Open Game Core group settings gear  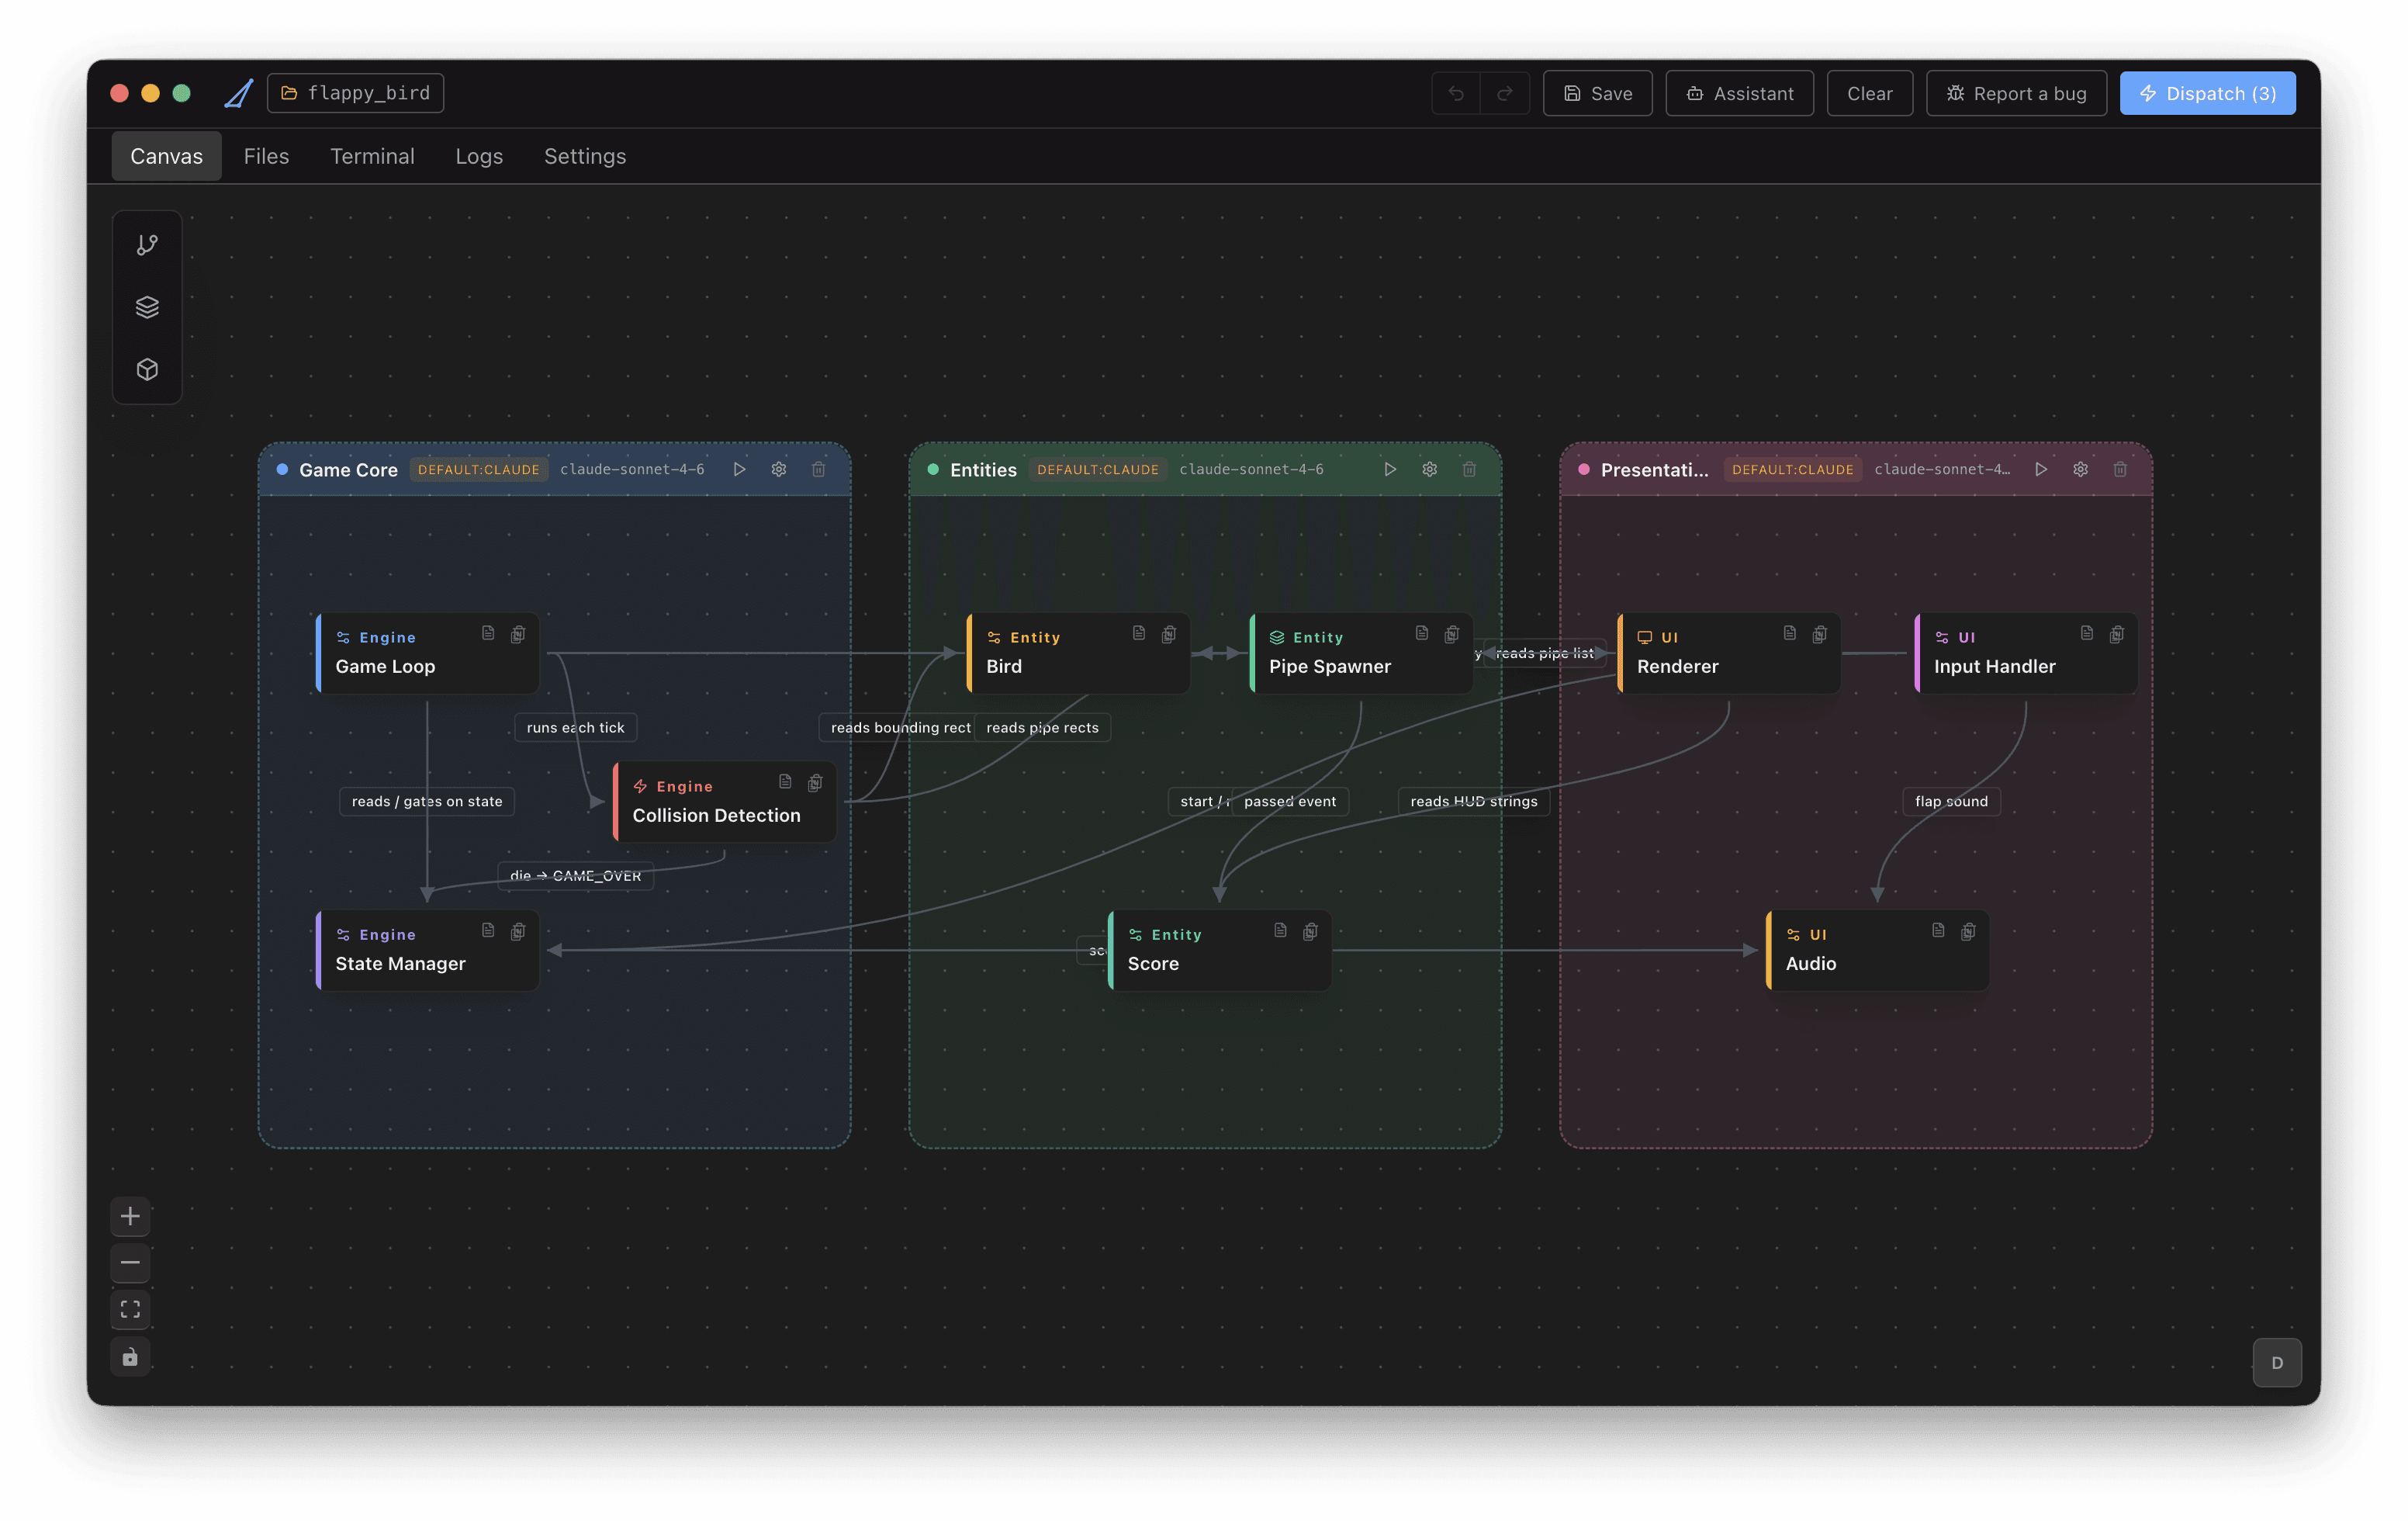tap(779, 469)
